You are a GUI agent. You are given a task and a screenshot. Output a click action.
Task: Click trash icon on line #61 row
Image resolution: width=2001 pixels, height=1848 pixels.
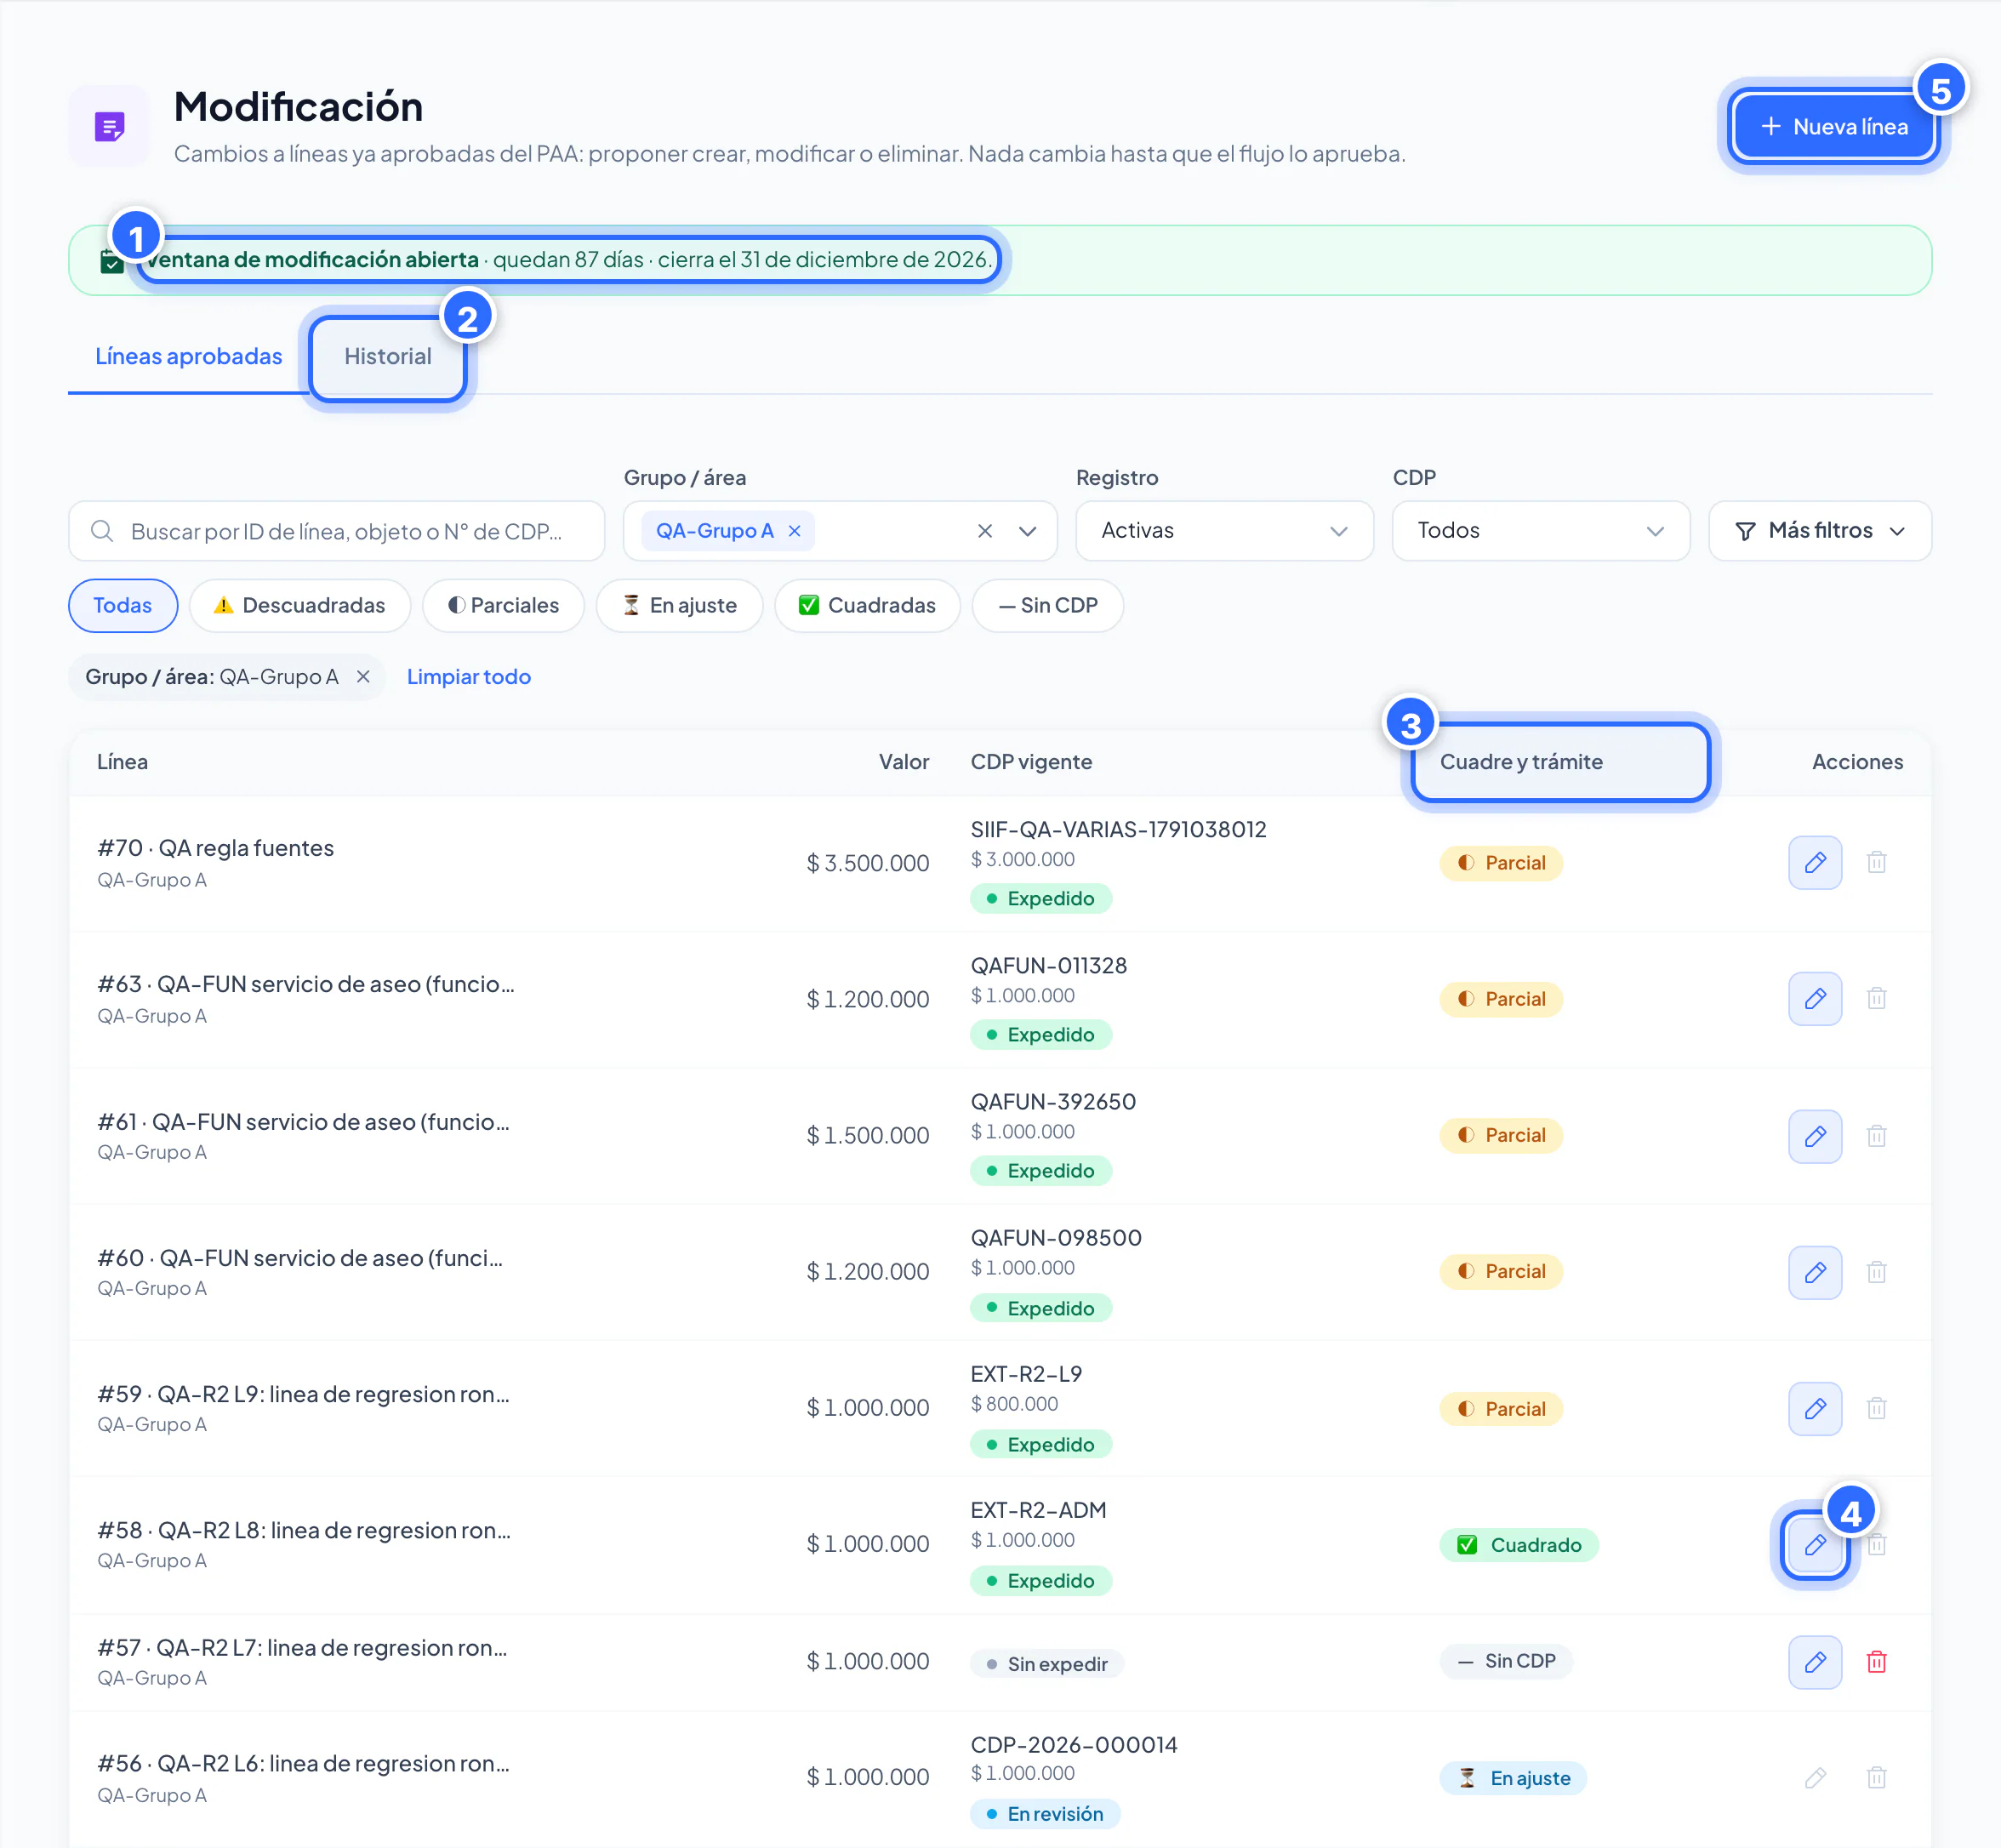click(x=1876, y=1135)
